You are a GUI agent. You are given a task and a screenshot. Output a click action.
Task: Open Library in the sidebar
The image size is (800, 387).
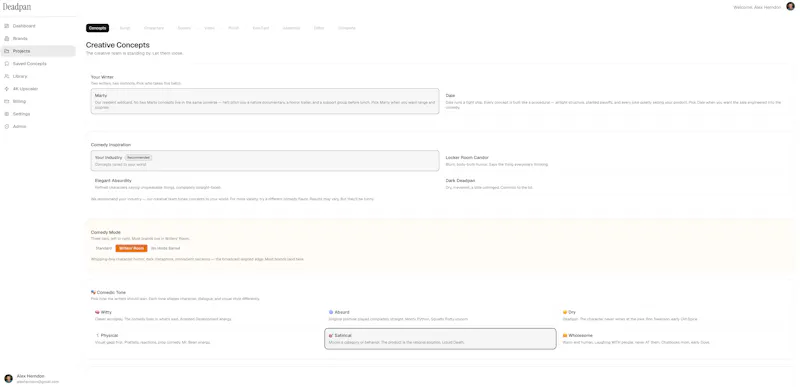pyautogui.click(x=38, y=76)
